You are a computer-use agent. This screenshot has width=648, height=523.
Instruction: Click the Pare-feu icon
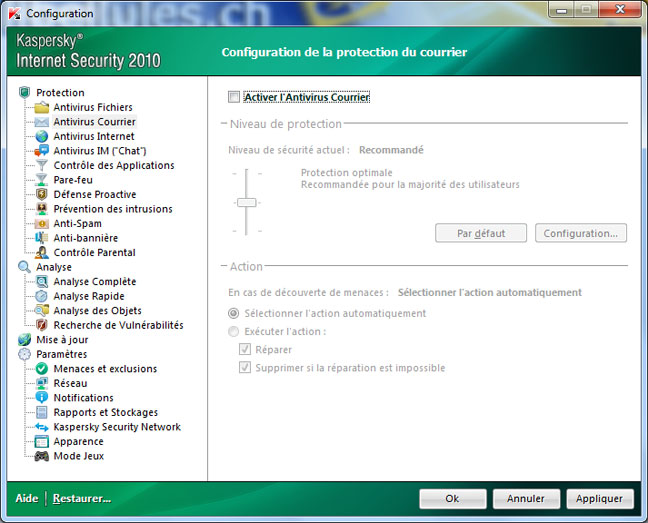tap(42, 180)
